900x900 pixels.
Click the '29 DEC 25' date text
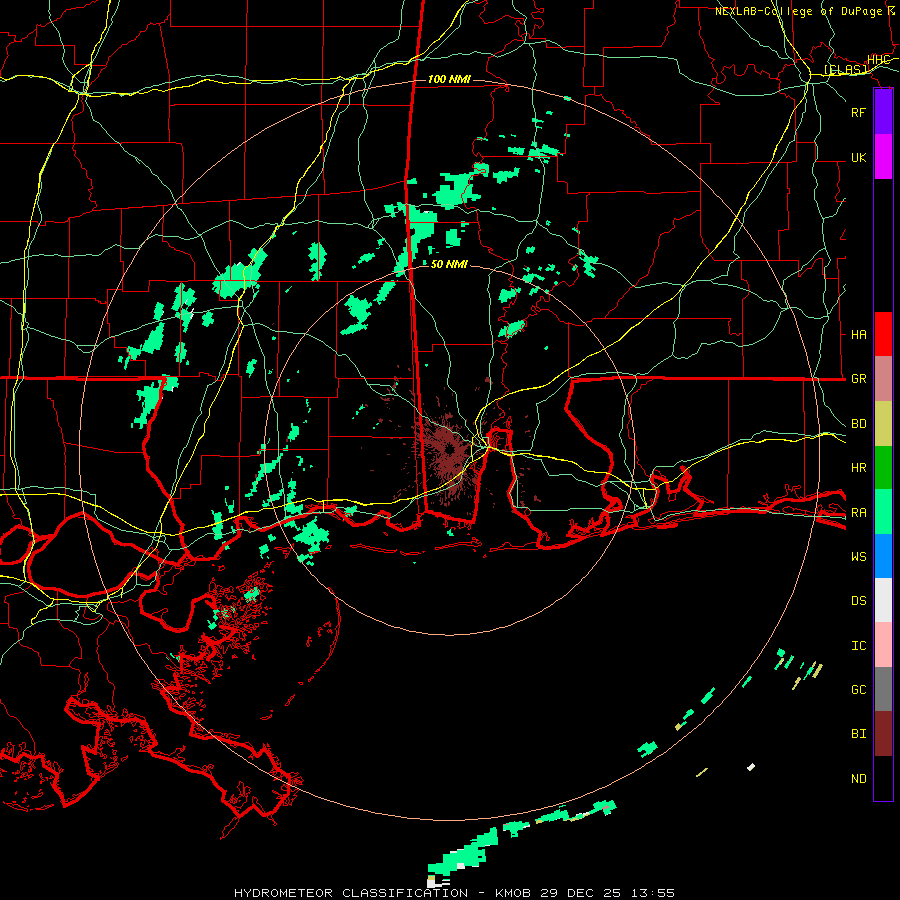581,893
